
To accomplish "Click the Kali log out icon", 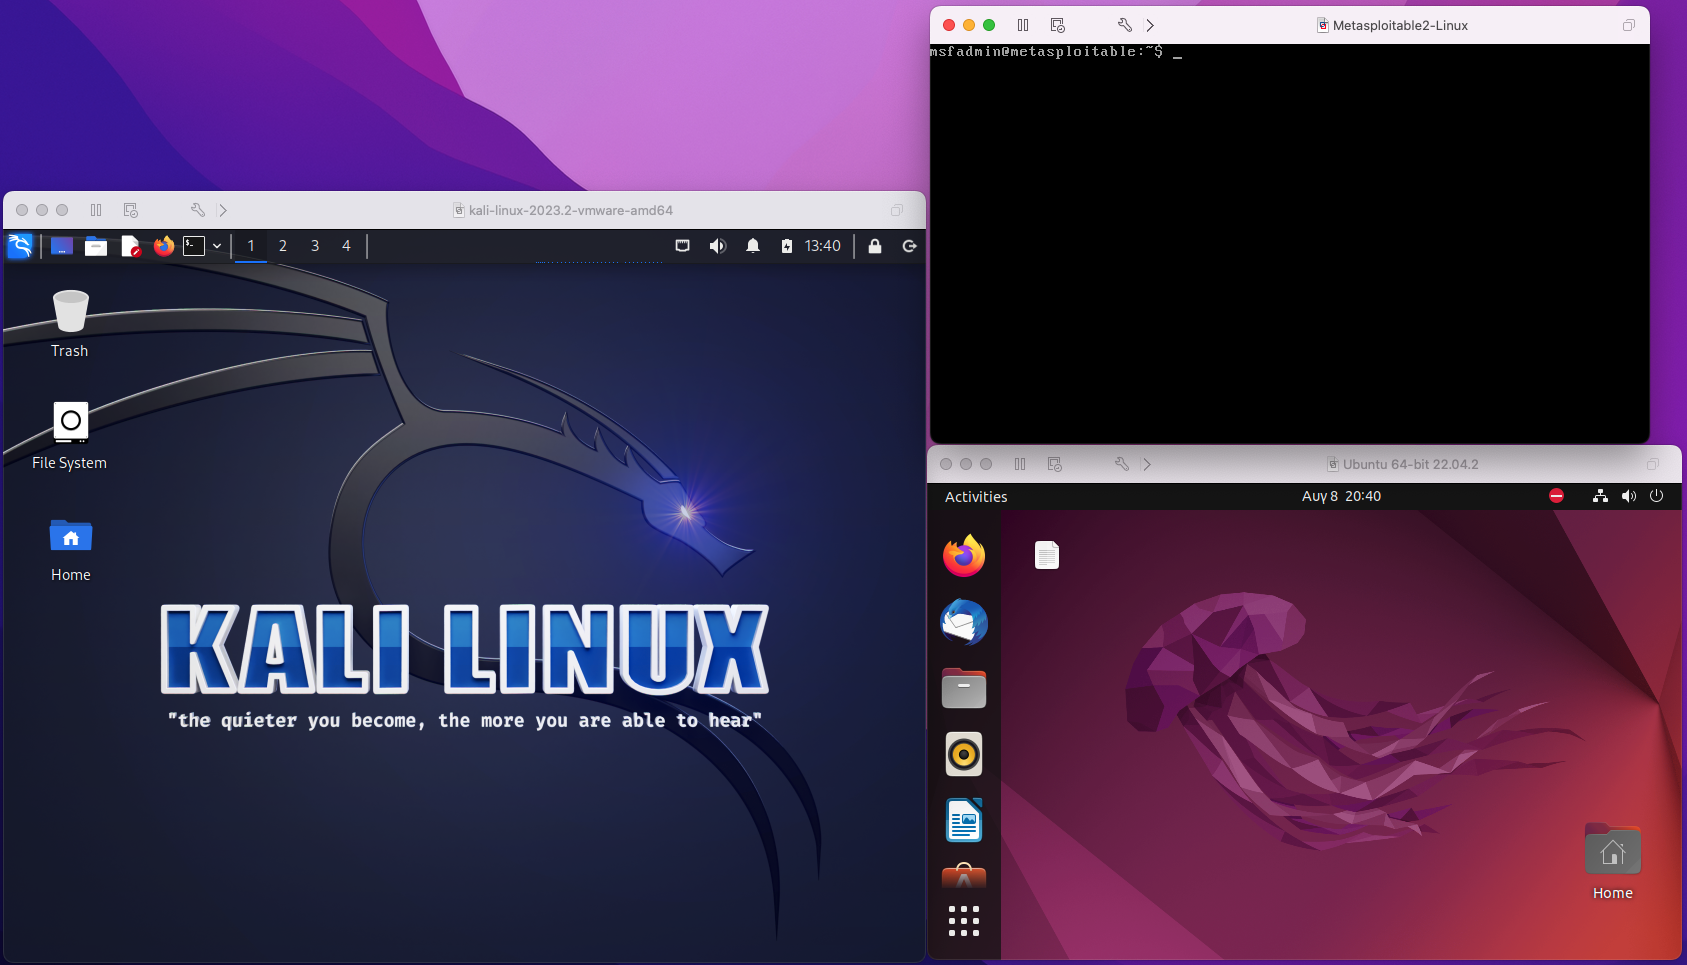I will [910, 246].
